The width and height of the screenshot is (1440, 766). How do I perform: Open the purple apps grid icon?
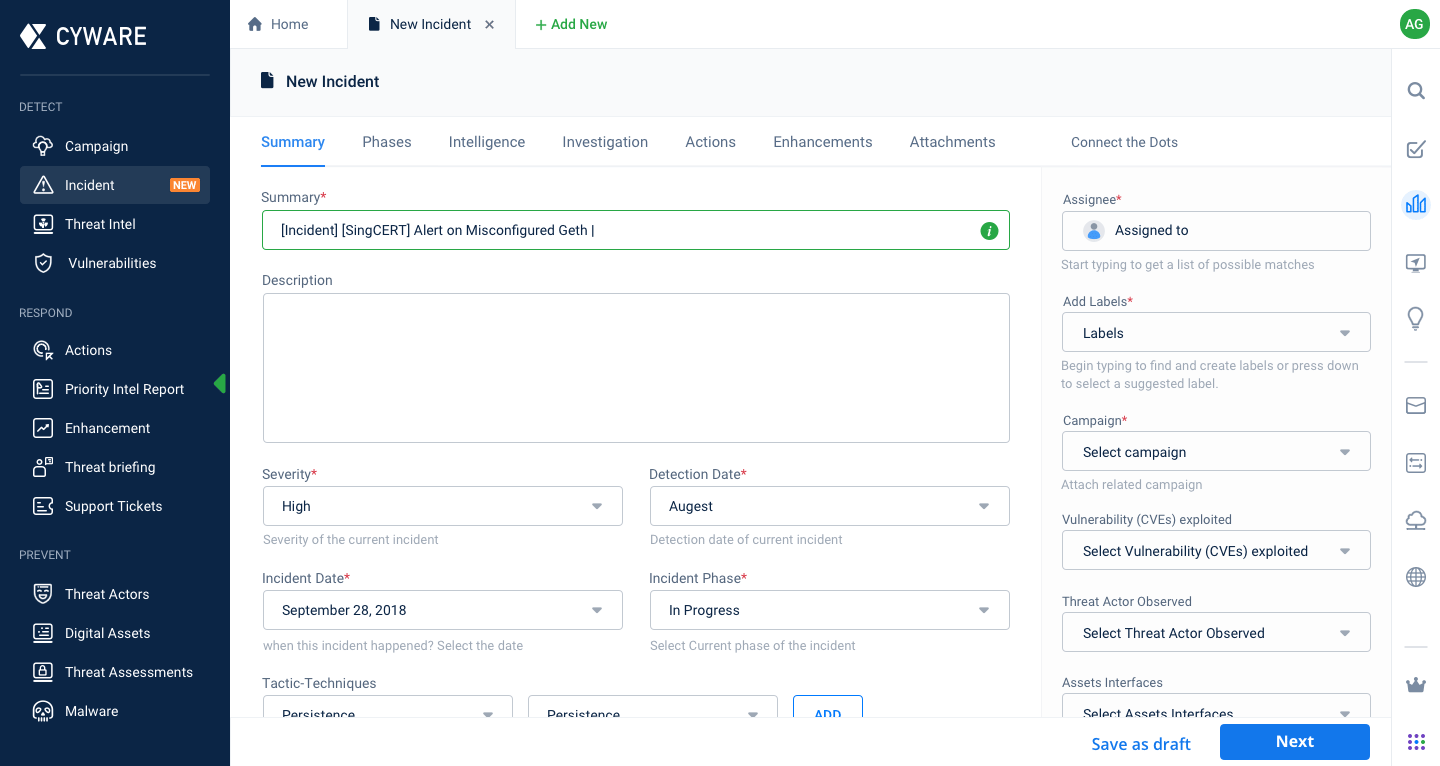(1416, 741)
